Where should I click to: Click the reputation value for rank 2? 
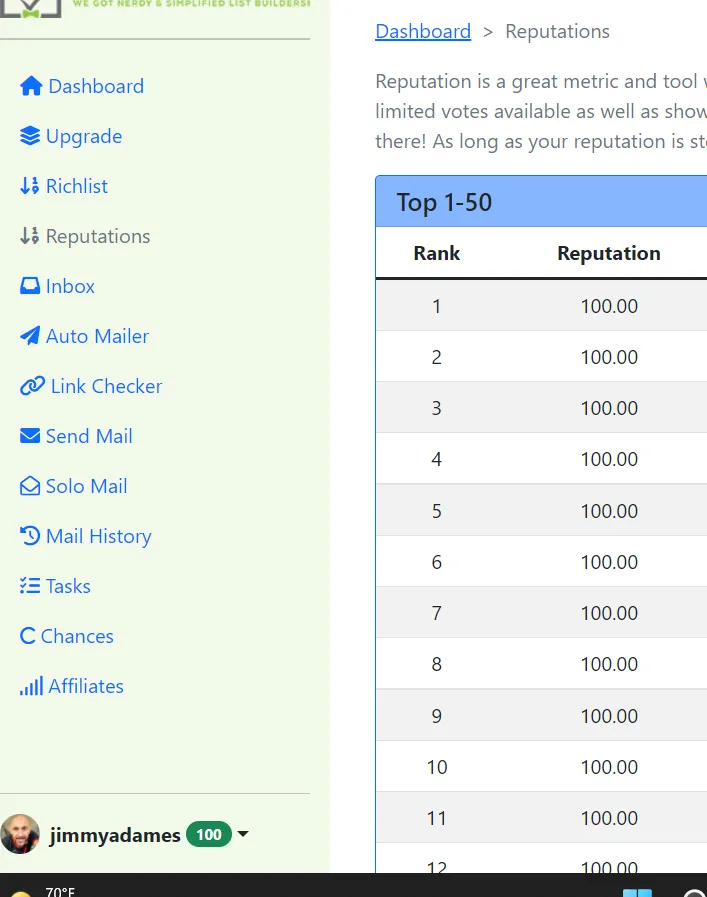click(609, 357)
